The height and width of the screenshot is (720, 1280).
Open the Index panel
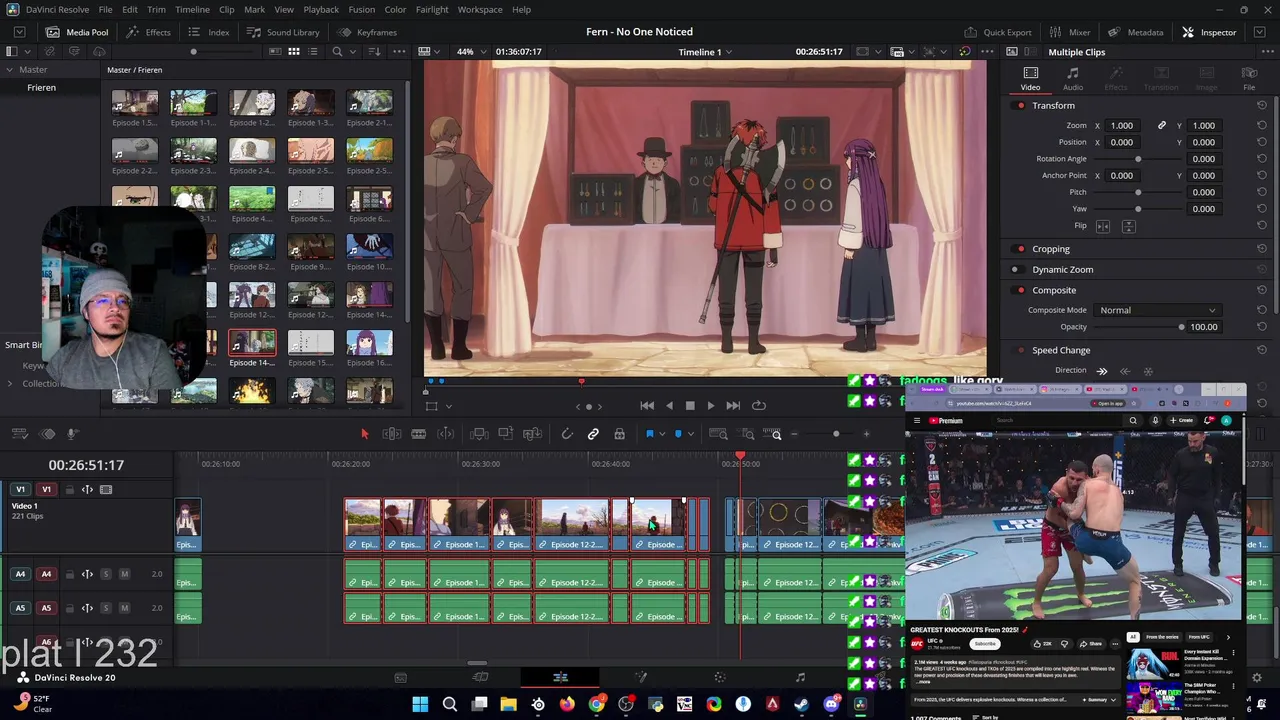point(209,32)
